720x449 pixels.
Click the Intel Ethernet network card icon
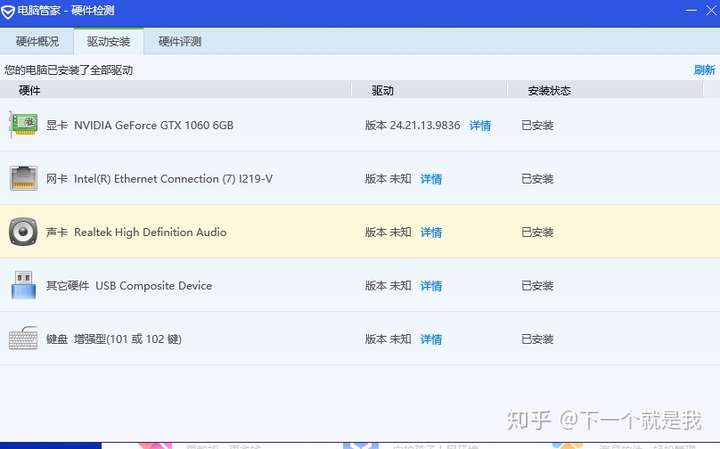23,178
